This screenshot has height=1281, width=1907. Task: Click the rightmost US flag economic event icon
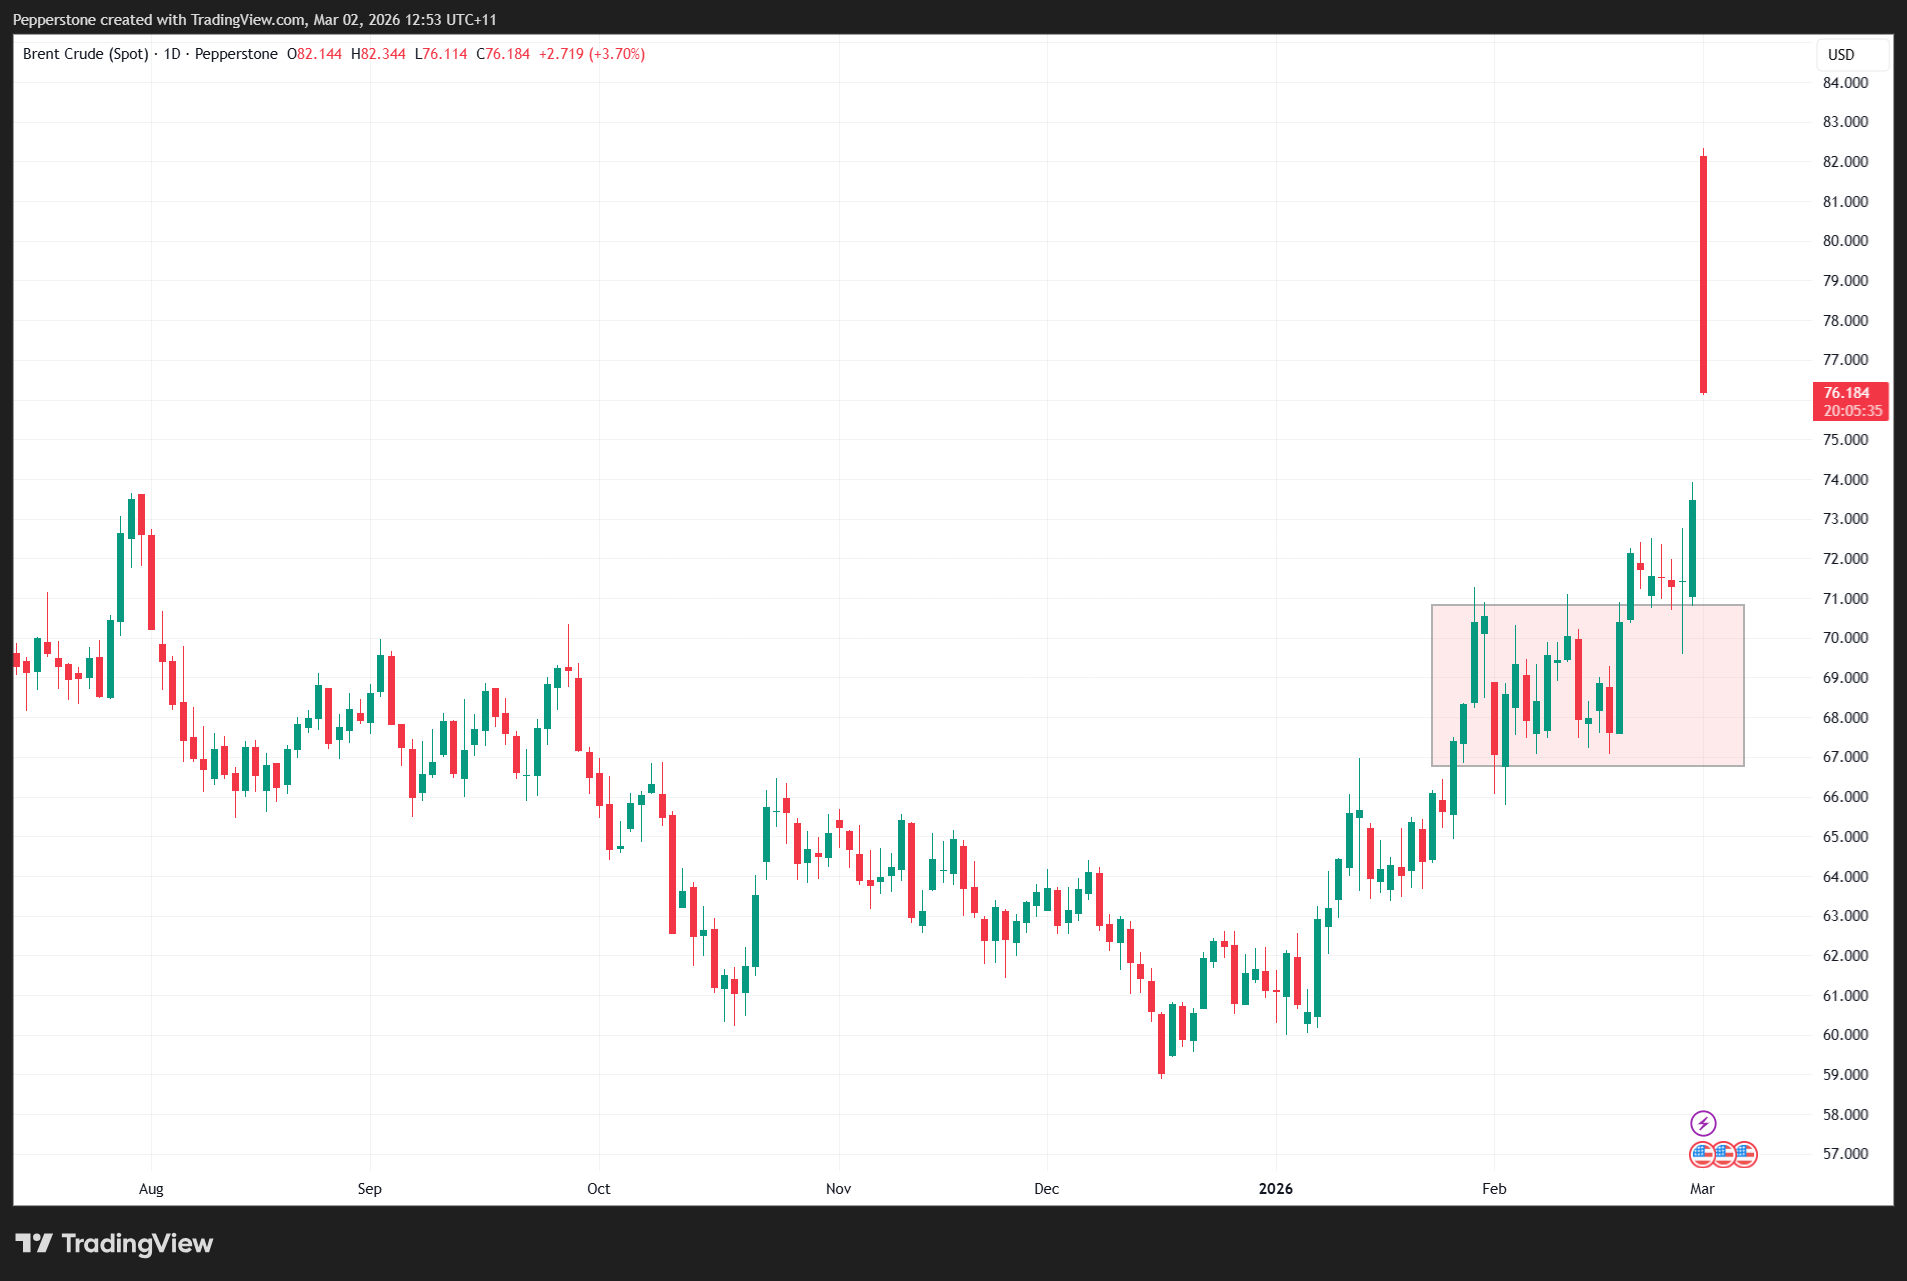[x=1745, y=1155]
